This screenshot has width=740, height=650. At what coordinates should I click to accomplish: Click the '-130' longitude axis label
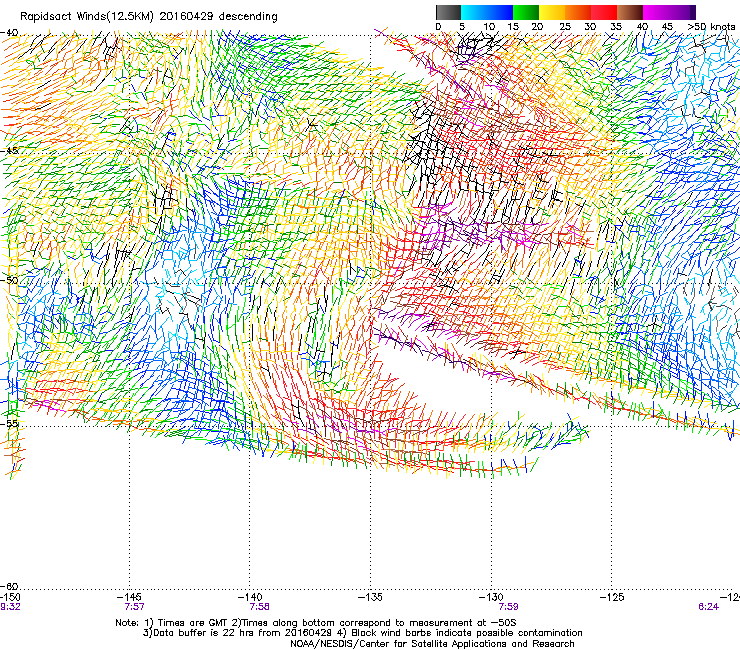tap(491, 597)
